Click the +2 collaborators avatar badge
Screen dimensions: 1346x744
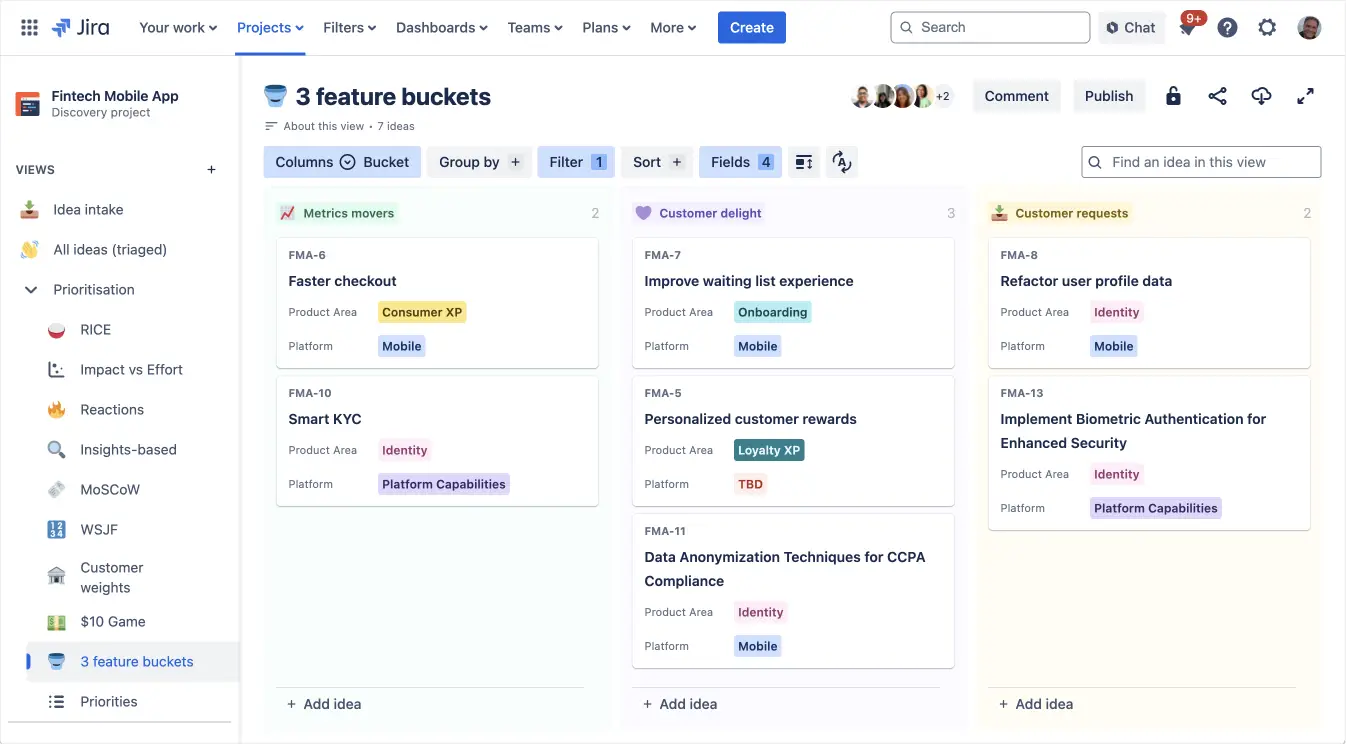[x=943, y=96]
